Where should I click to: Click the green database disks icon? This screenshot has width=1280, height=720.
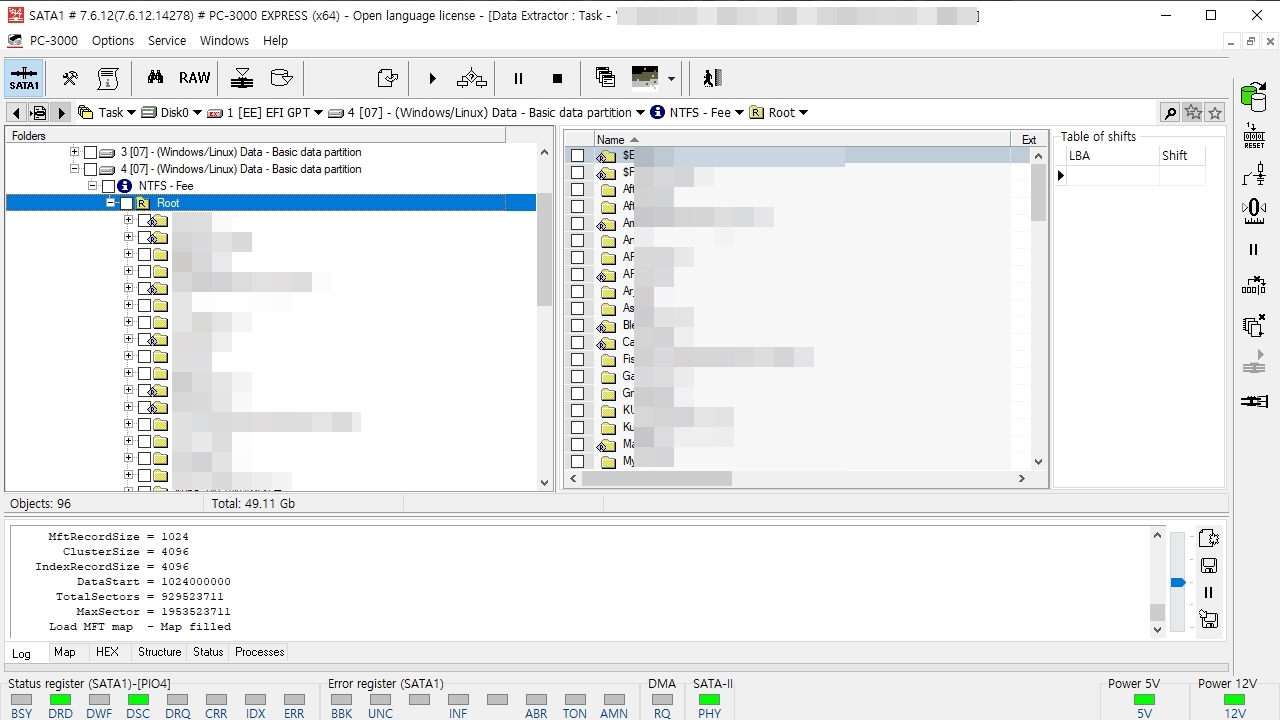point(1253,96)
